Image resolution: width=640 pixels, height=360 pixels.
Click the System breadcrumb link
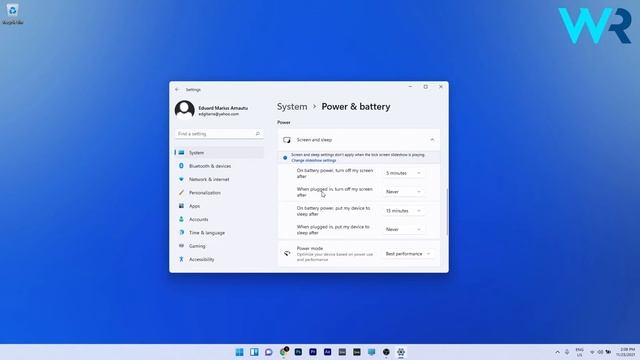[292, 107]
